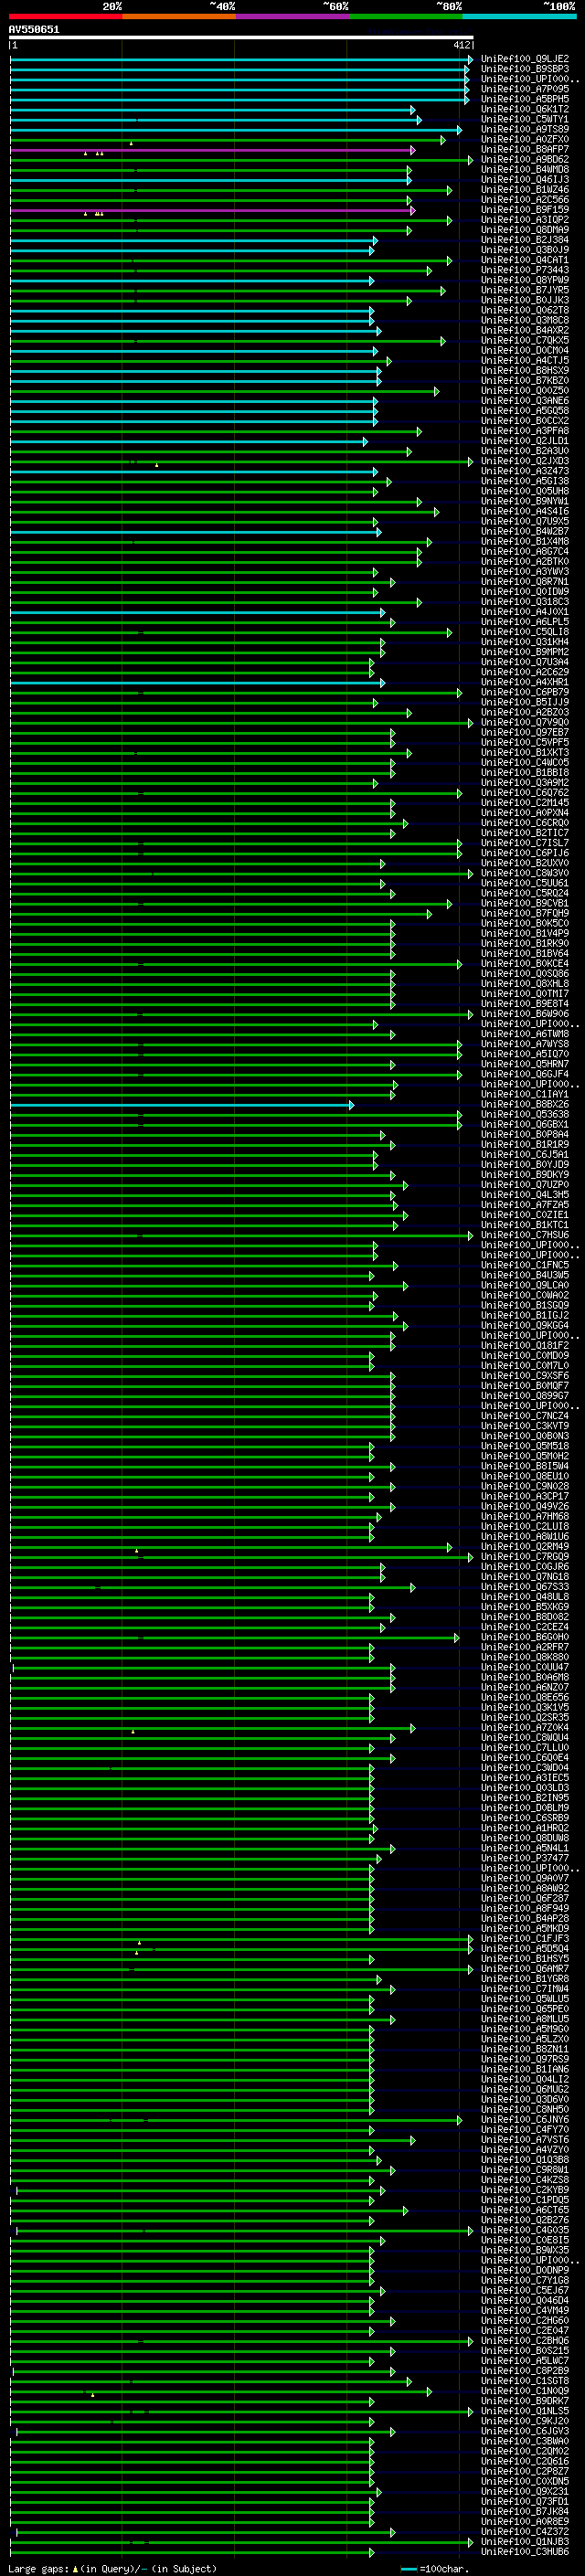Select hit label UniRef100_C1FNC5

pos(525,1265)
